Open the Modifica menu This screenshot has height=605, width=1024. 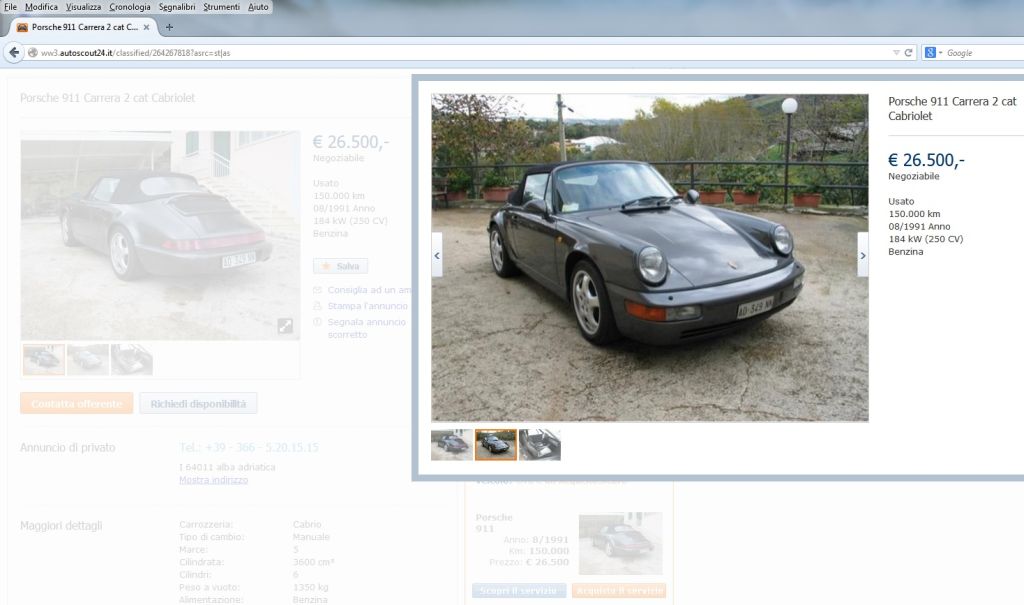(x=41, y=7)
